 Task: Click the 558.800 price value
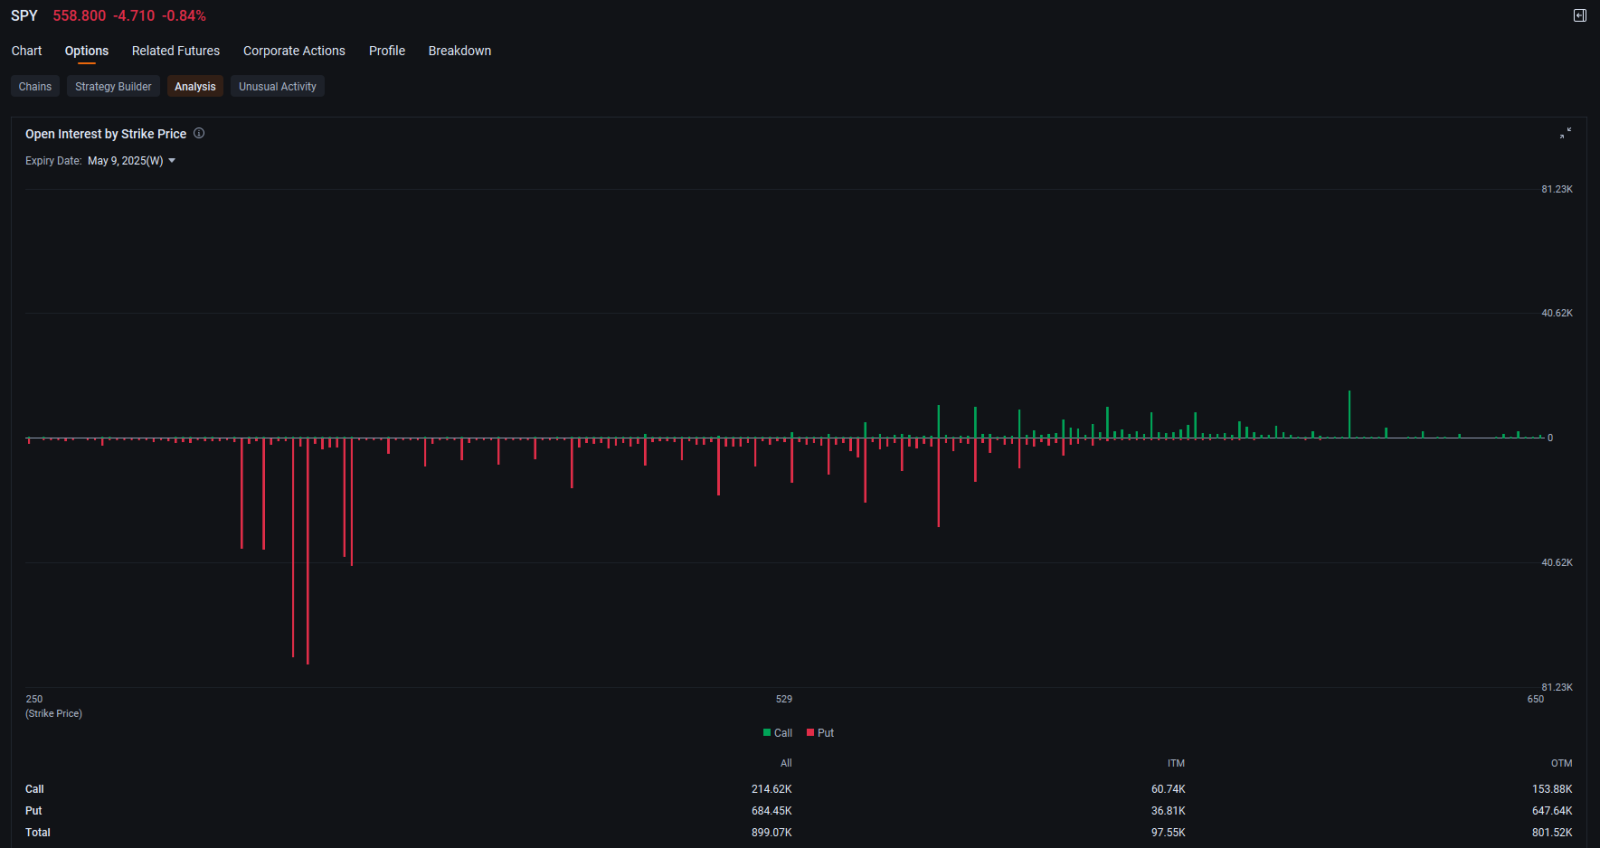(x=79, y=16)
